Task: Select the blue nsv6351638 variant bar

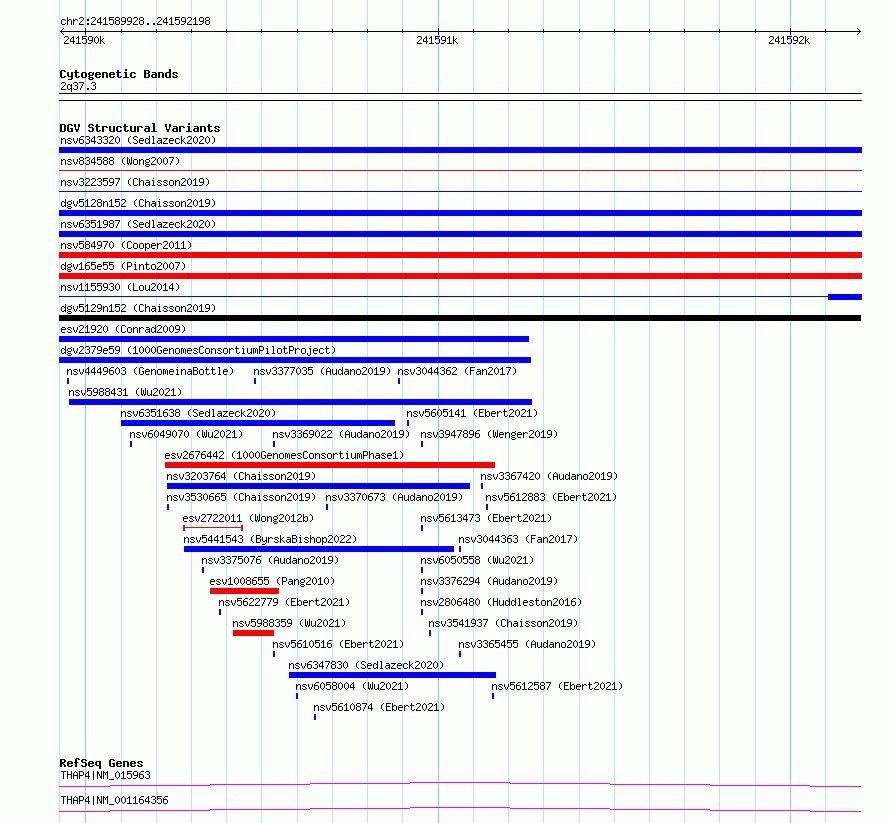Action: [x=258, y=423]
